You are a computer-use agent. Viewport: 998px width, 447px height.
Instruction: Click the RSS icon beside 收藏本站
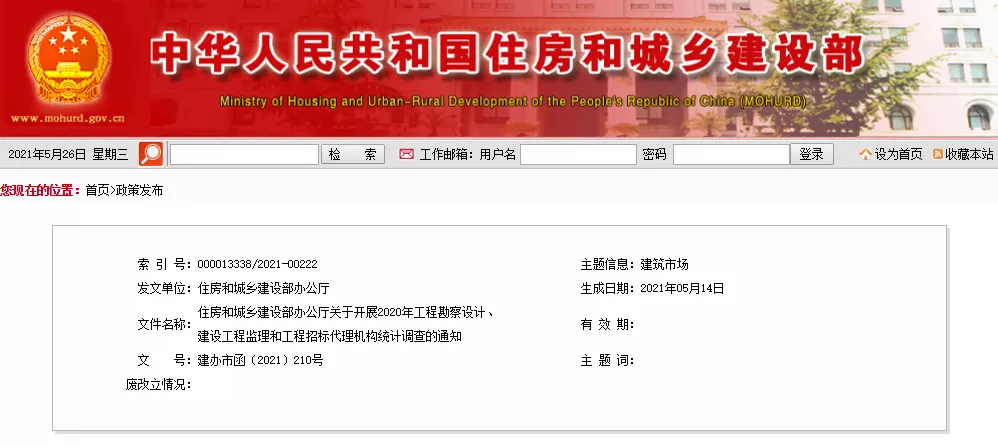[938, 154]
